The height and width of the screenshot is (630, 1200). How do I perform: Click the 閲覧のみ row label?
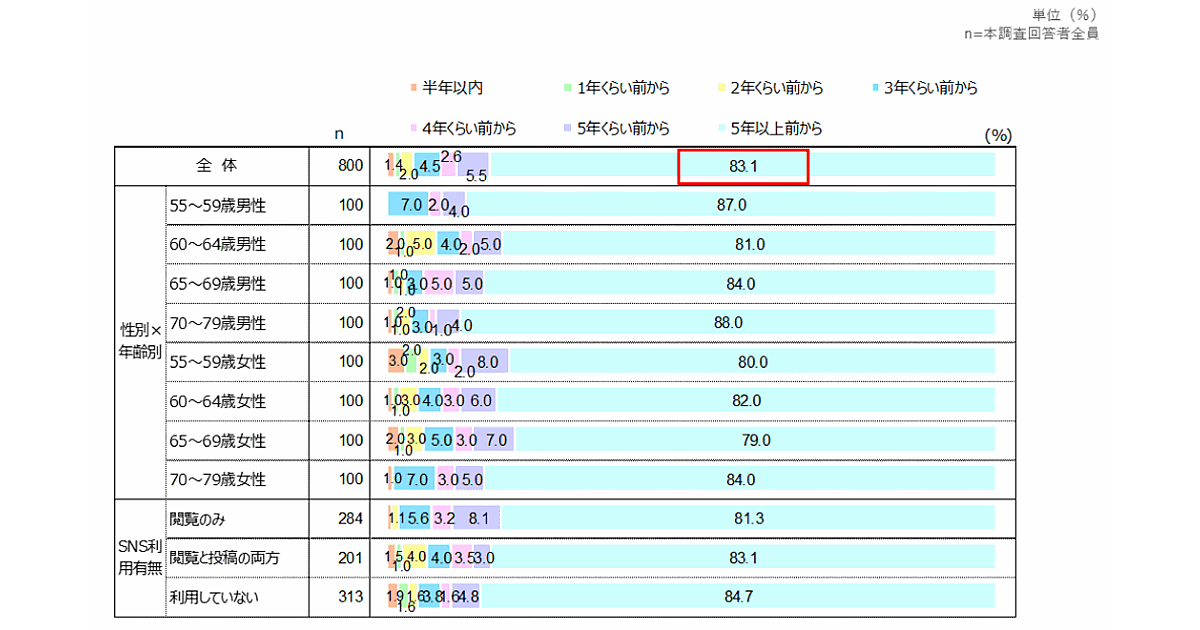click(194, 518)
